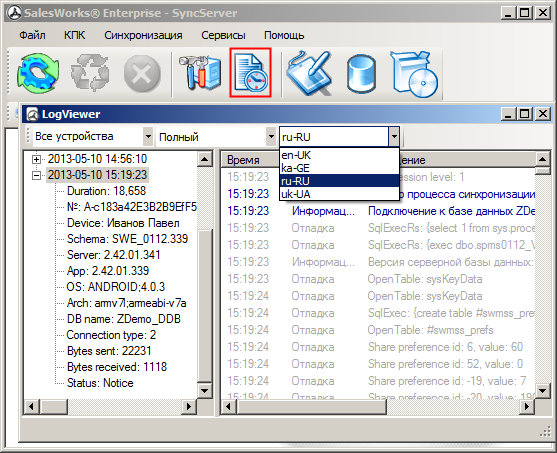
Task: Collapse the ru-RU language dropdown arrow
Action: pos(394,136)
